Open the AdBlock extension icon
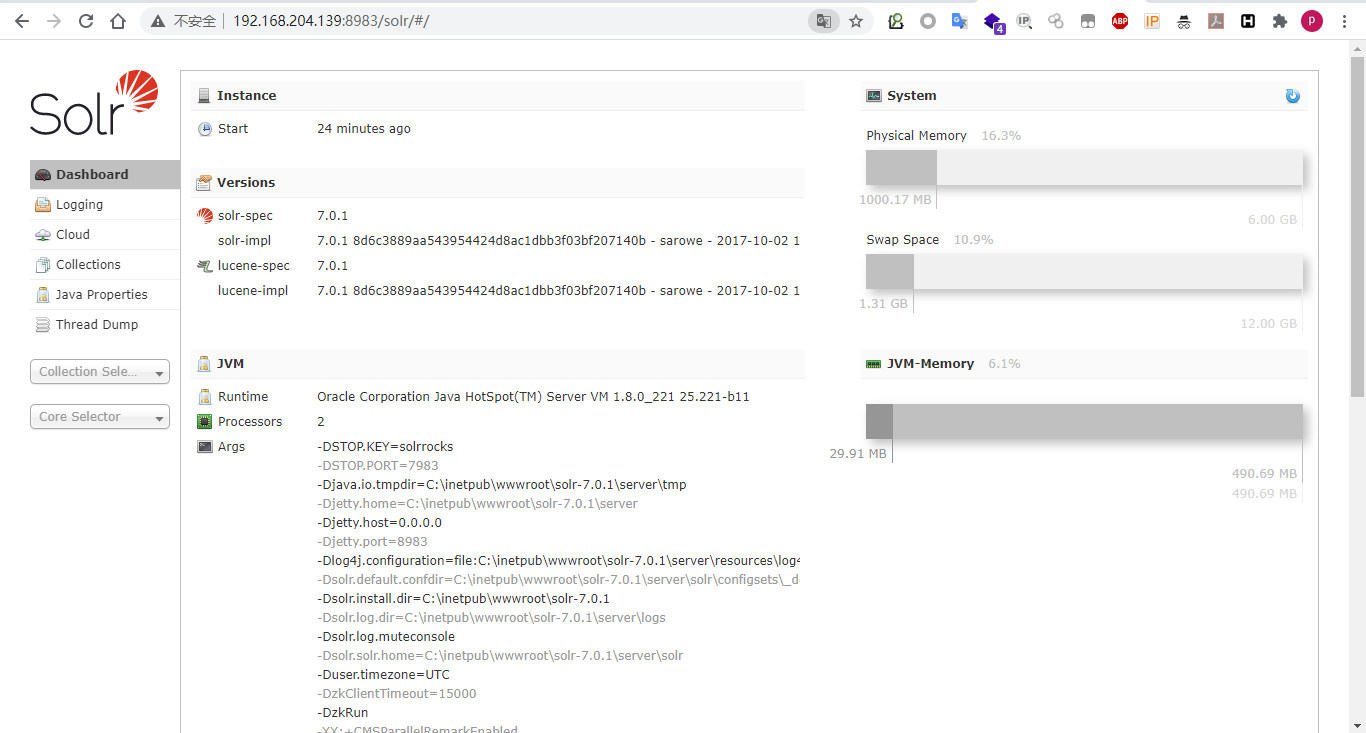The height and width of the screenshot is (733, 1366). 1119,20
